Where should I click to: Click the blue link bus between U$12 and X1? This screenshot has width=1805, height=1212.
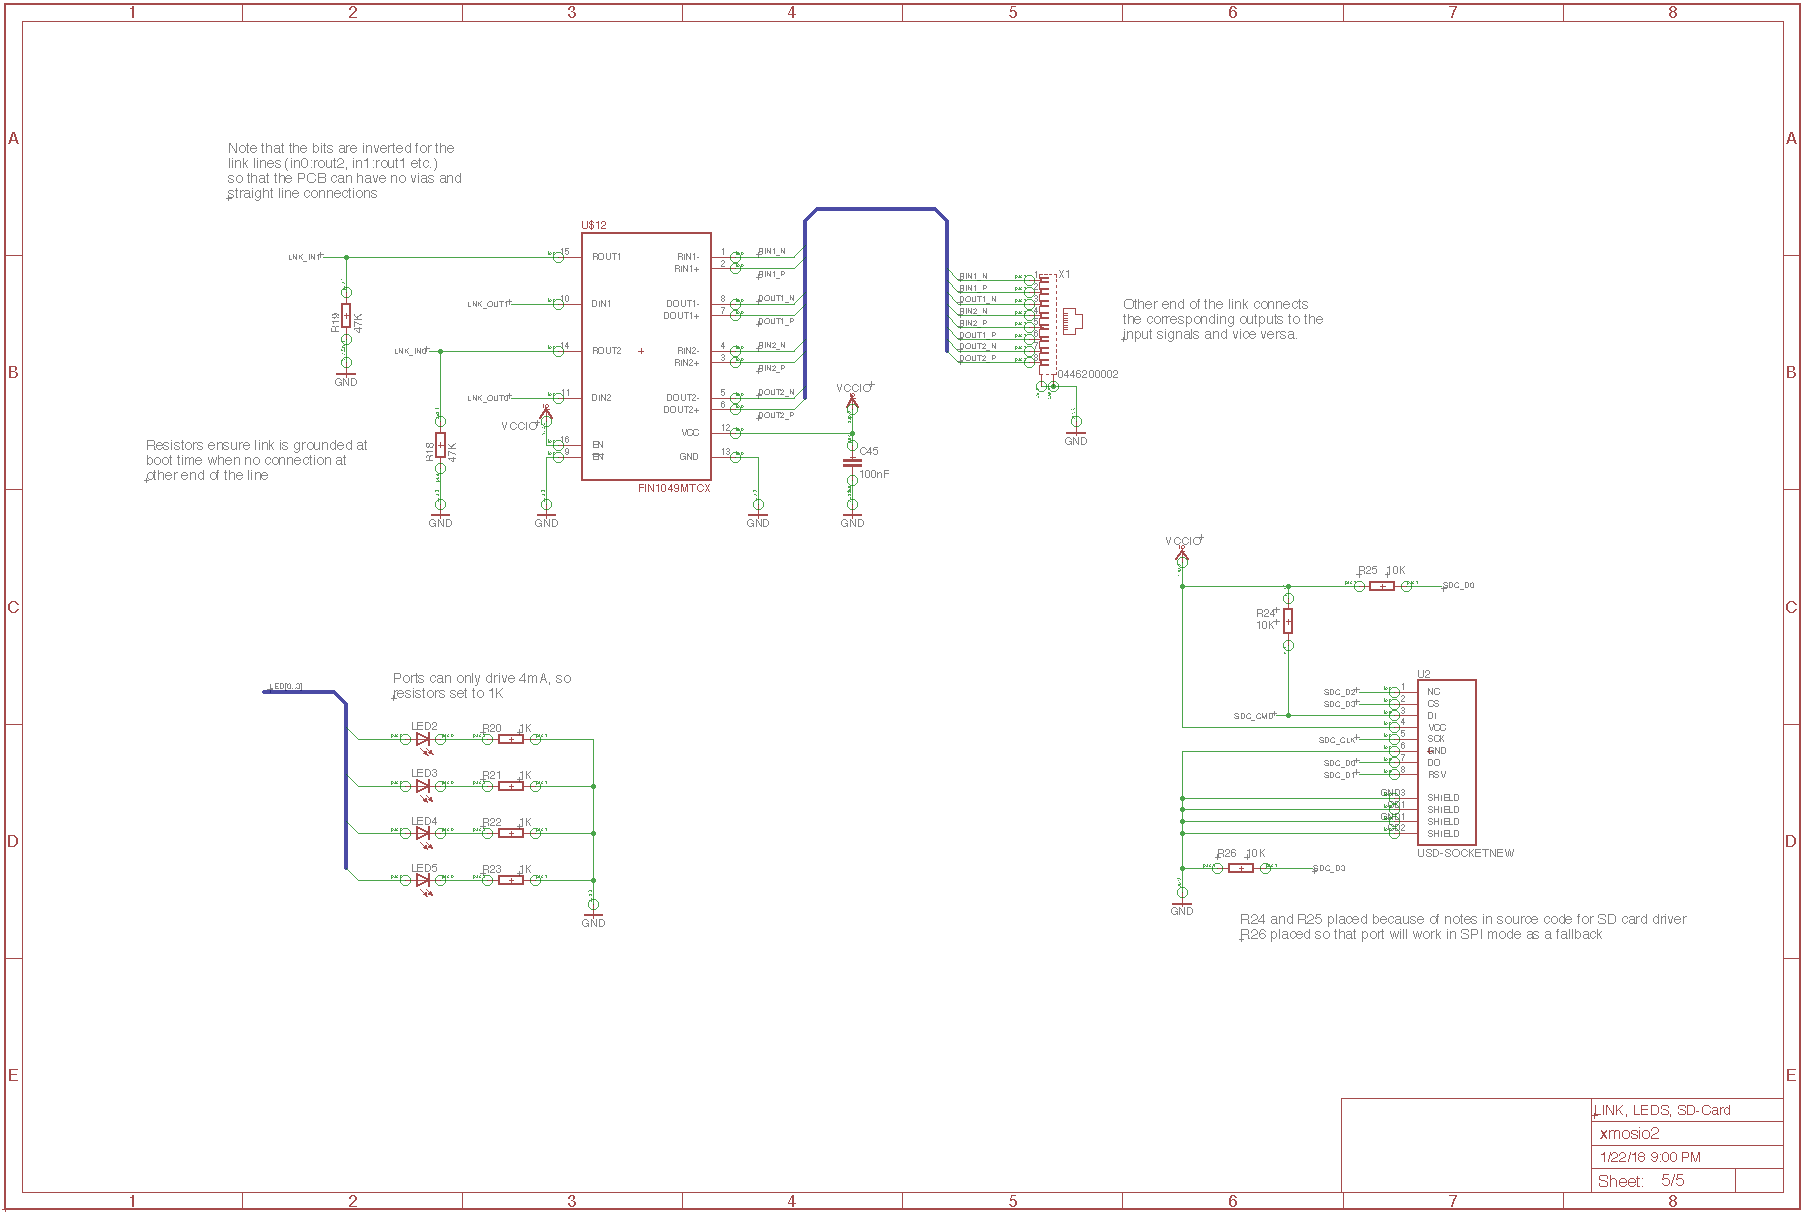876,209
